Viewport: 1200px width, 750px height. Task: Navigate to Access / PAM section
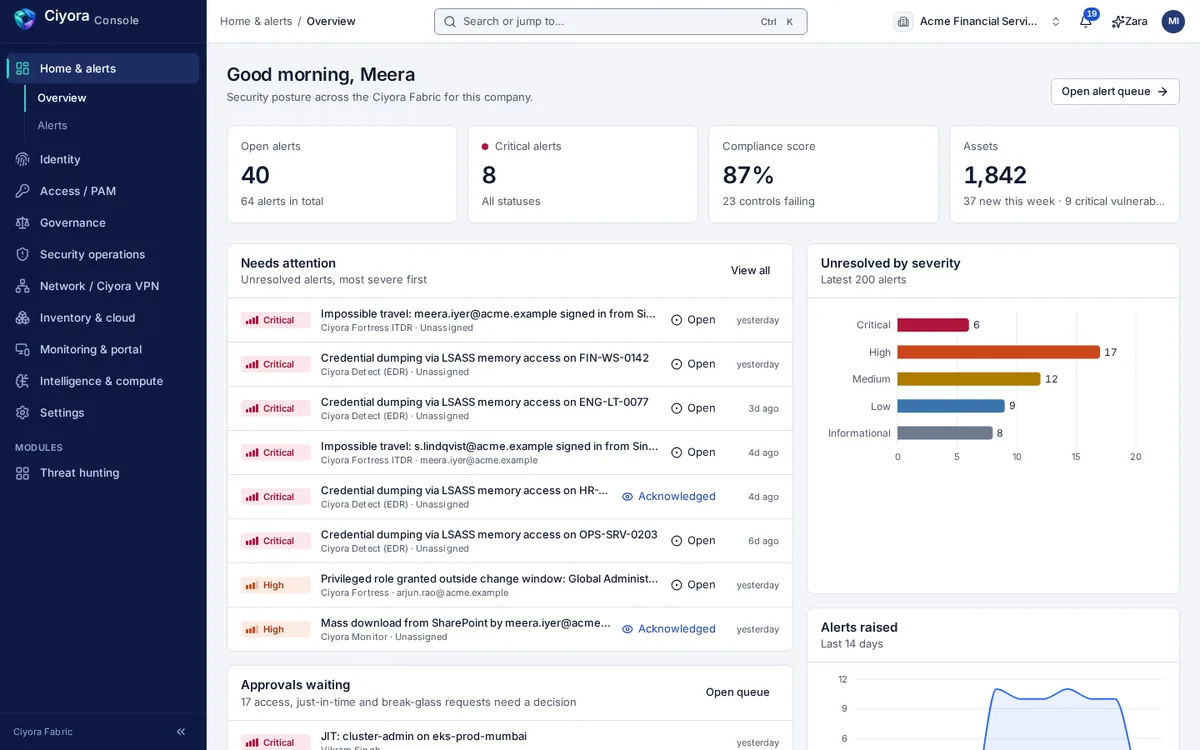tap(103, 191)
